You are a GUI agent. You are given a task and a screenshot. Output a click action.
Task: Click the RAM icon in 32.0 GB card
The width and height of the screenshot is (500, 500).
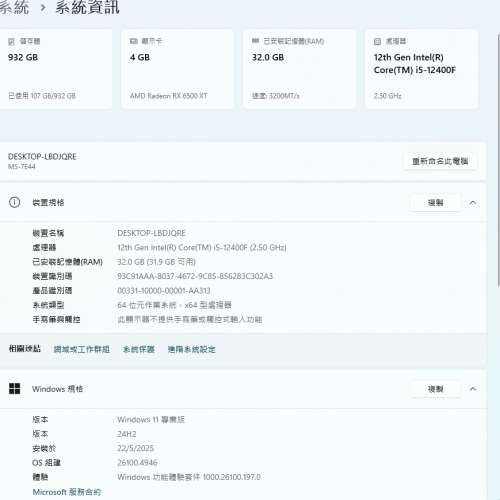click(x=255, y=41)
